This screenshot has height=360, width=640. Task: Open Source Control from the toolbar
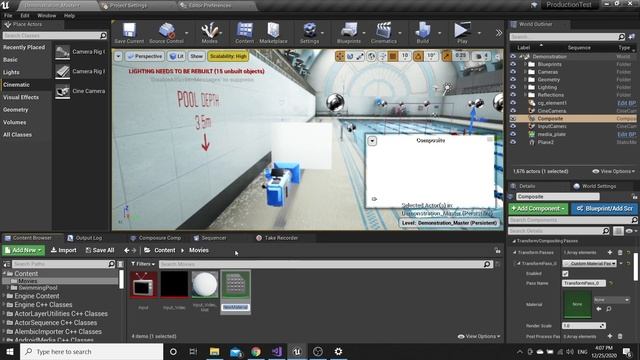(166, 33)
